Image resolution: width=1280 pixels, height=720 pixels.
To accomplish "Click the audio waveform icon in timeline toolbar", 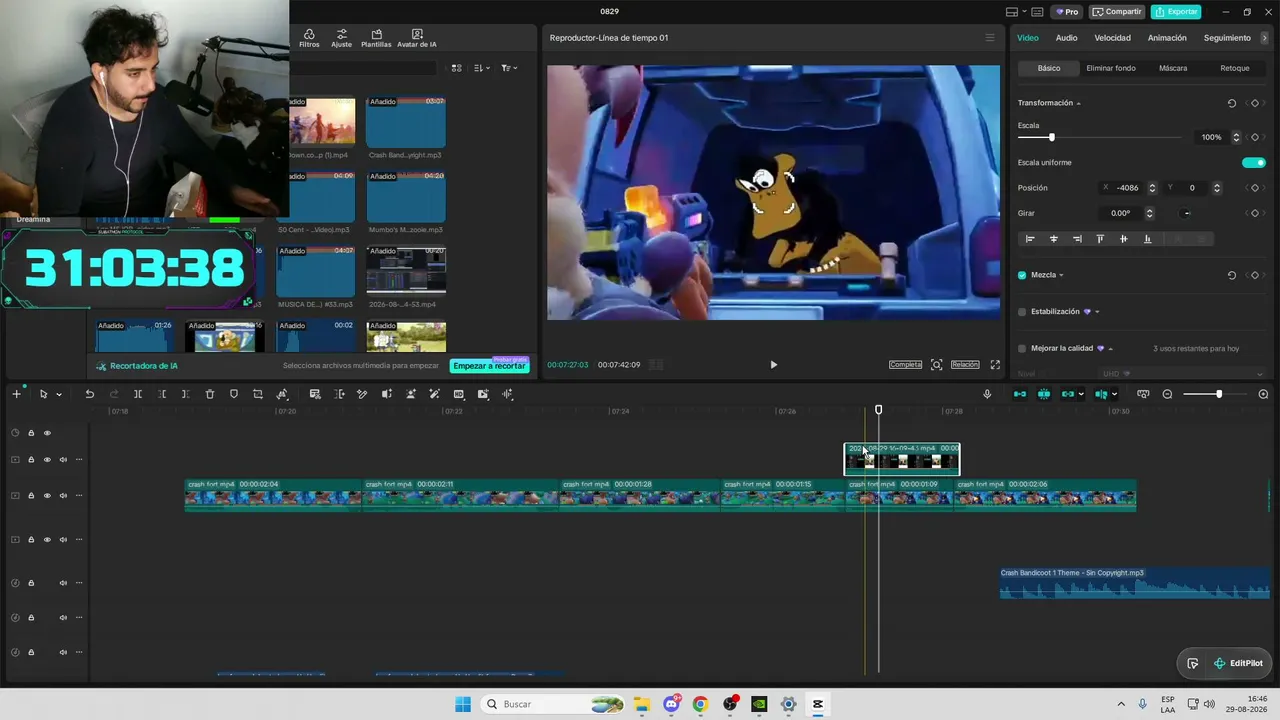I will tap(507, 394).
